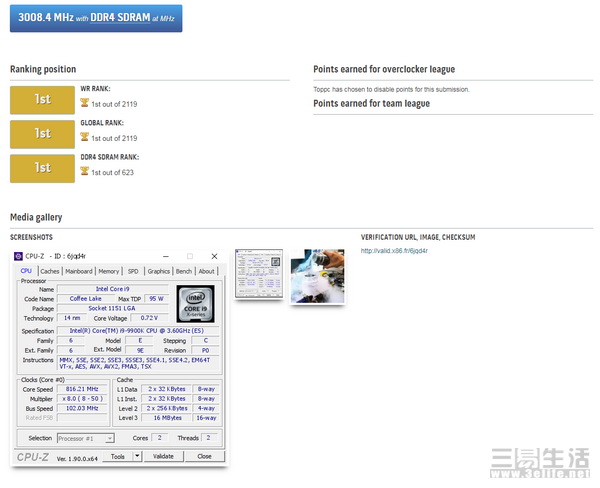This screenshot has height=488, width=600.
Task: Select the CPU tab
Action: pos(26,271)
